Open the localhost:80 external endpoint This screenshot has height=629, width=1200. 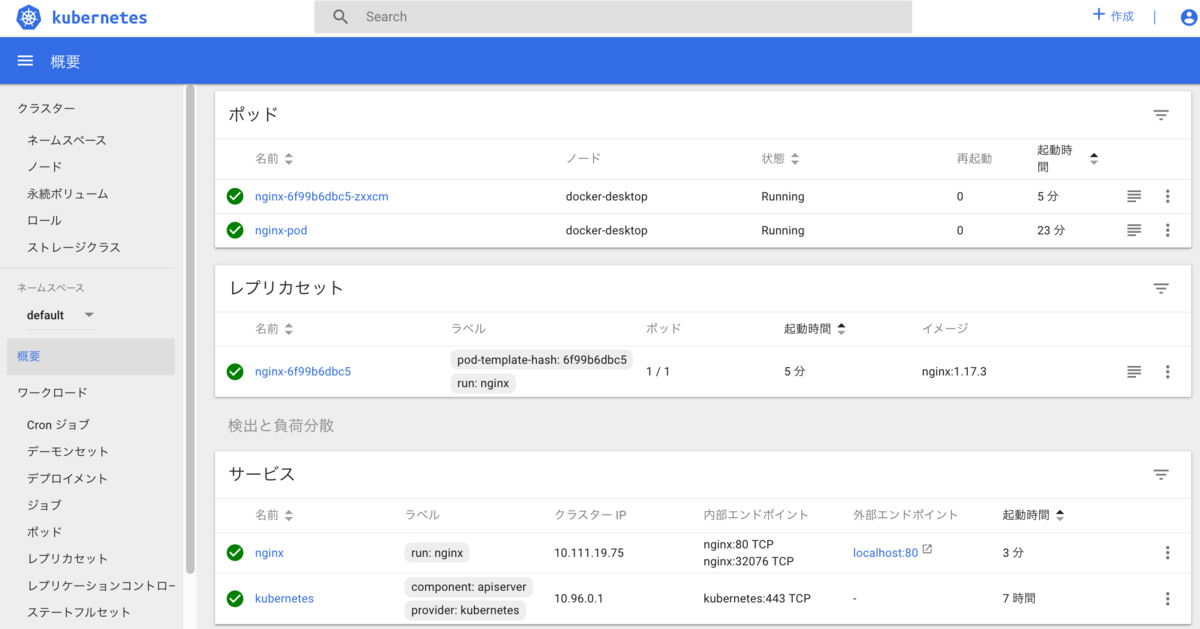885,553
